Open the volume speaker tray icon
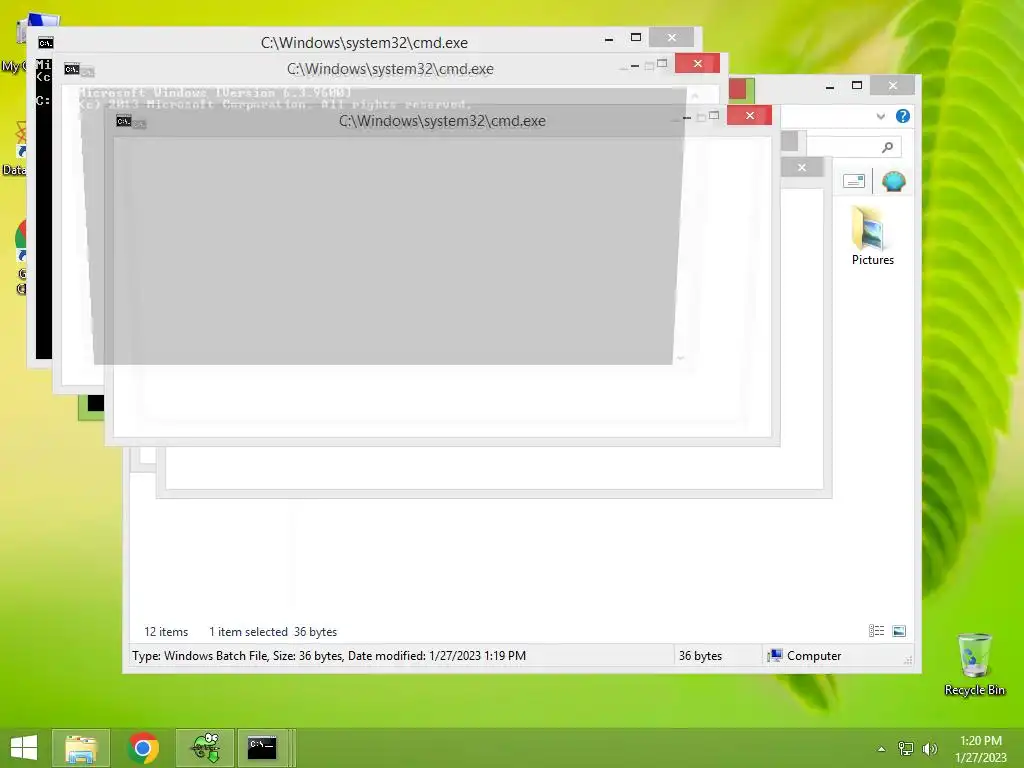The image size is (1024, 768). pyautogui.click(x=930, y=749)
